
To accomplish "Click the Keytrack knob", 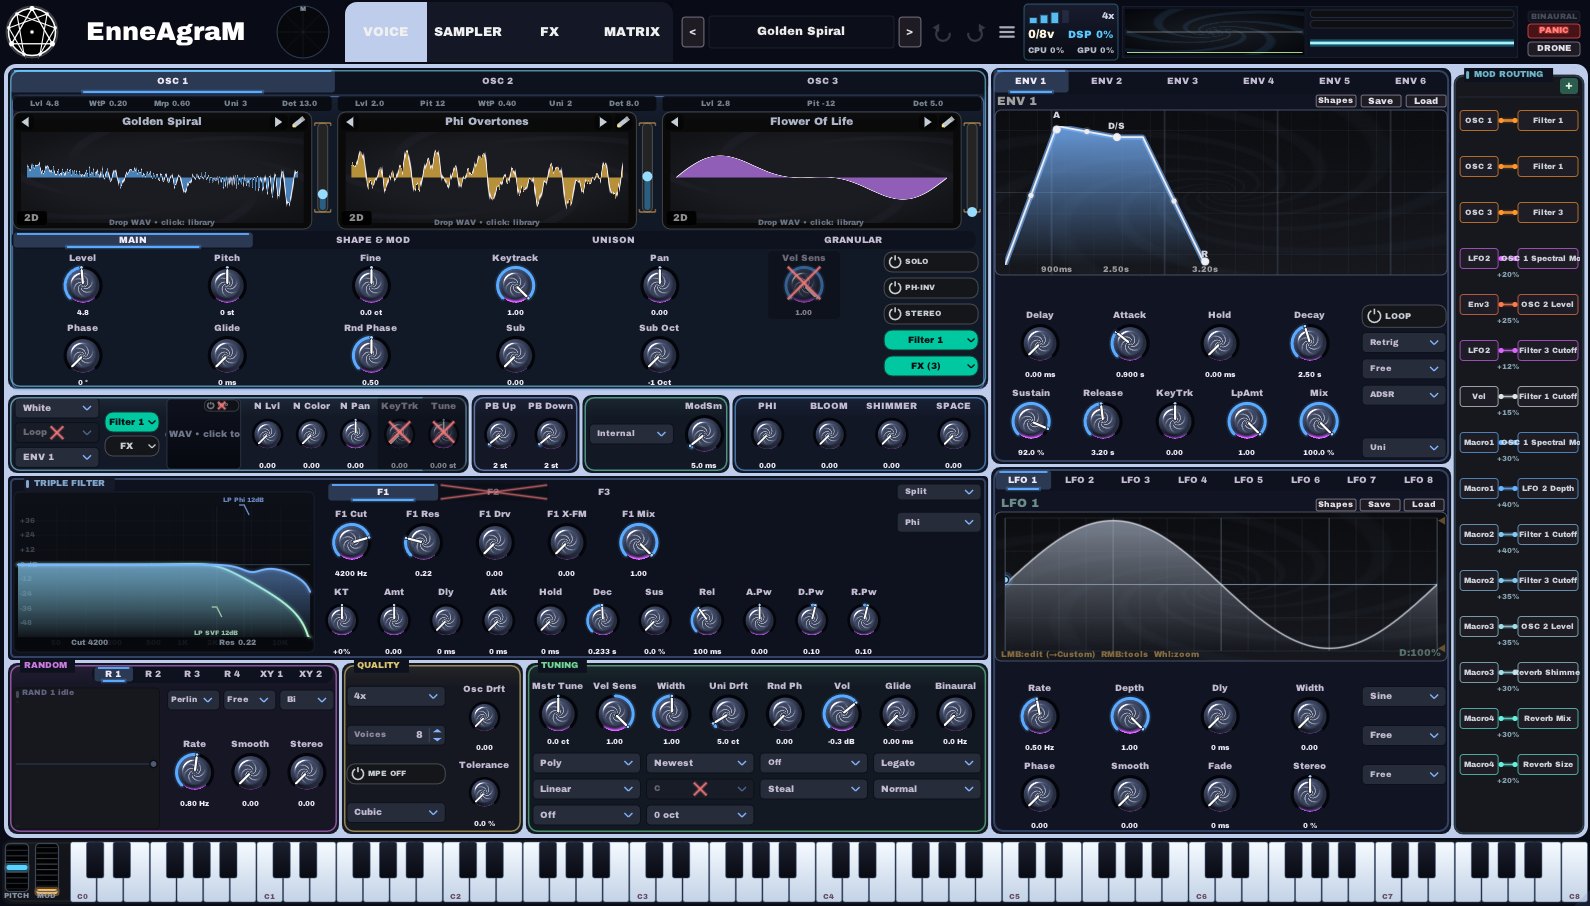I will [515, 286].
